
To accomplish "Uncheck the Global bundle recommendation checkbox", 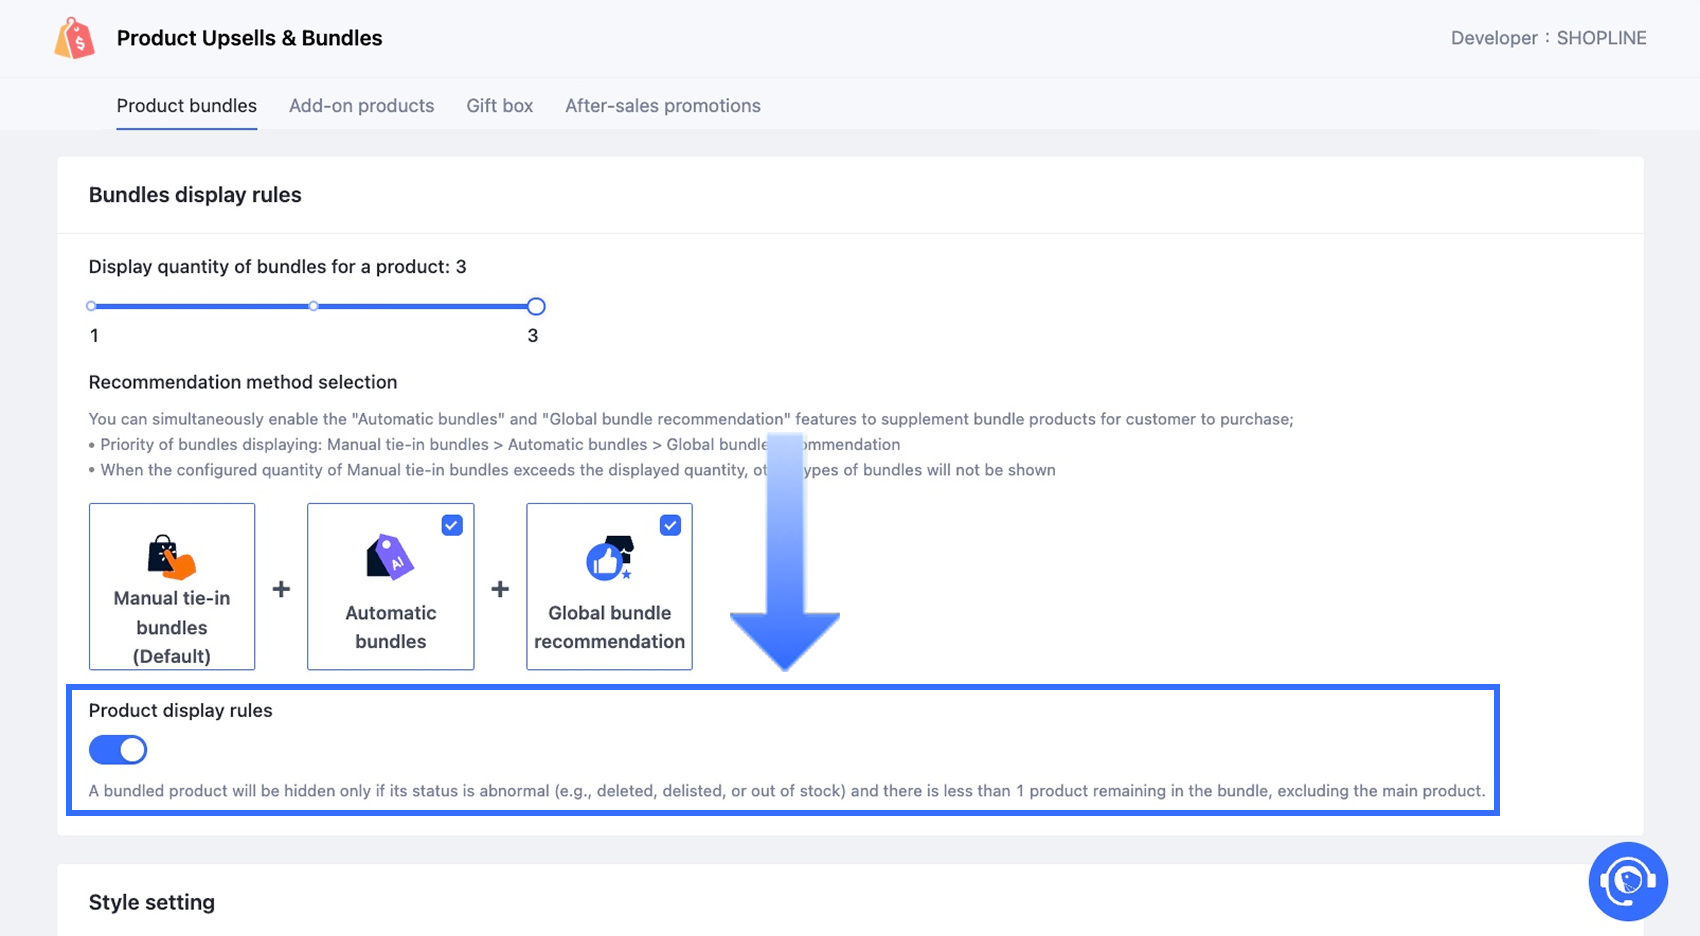I will [670, 525].
